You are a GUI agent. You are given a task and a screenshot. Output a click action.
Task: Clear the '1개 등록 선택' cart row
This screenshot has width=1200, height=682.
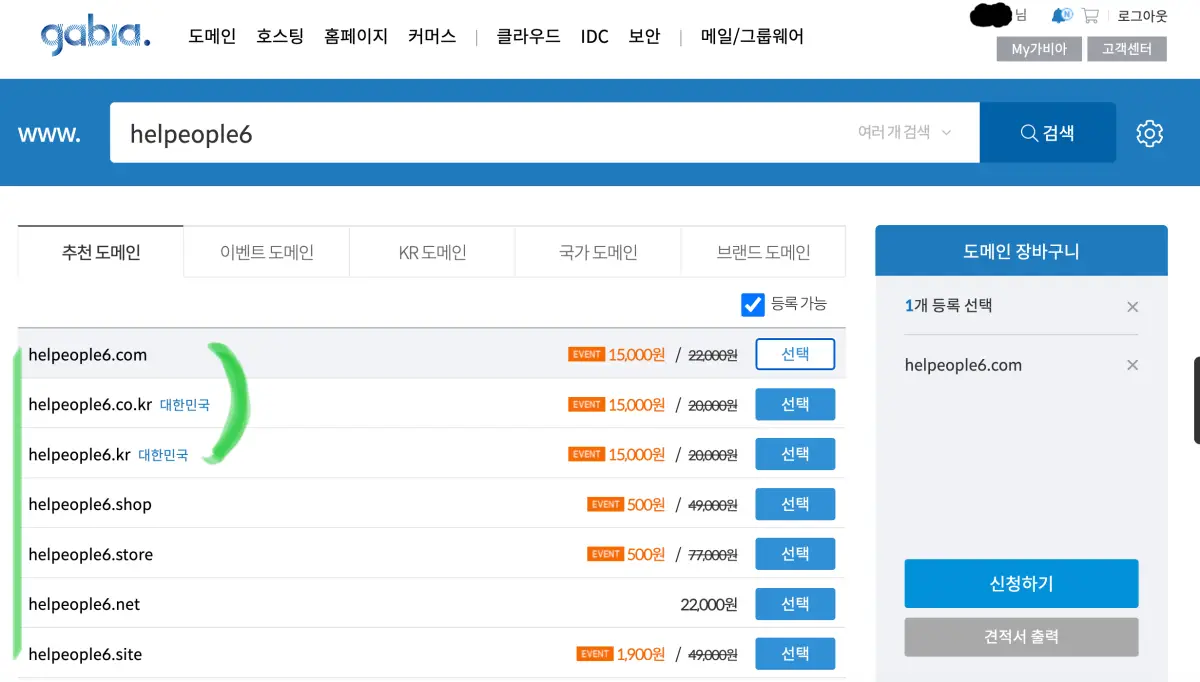(x=1132, y=307)
